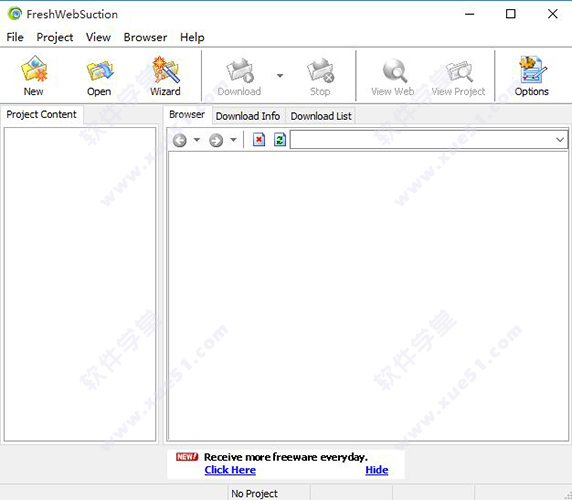The height and width of the screenshot is (500, 572).
Task: Switch to the Download Info tab
Action: point(248,116)
